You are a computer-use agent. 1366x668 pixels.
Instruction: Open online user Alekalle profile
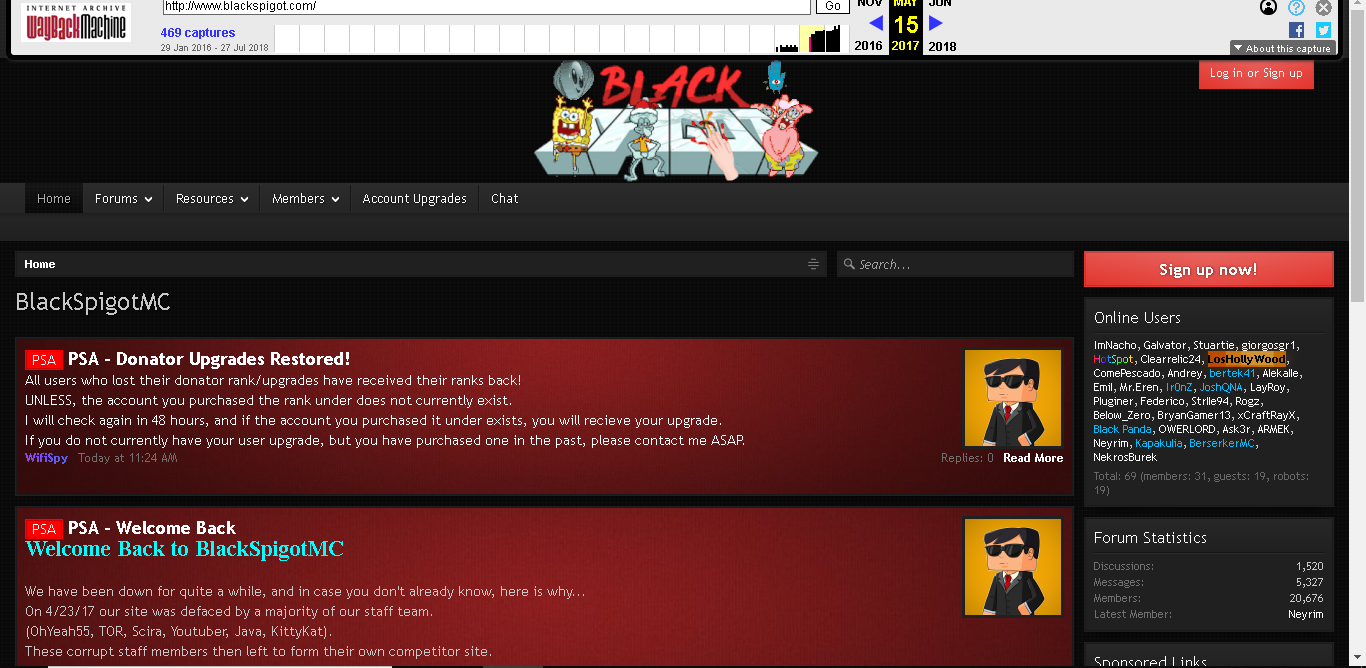click(x=1280, y=373)
